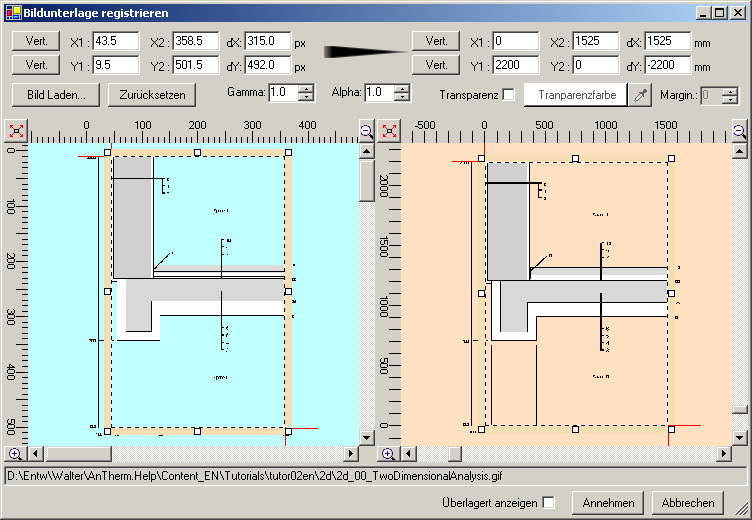The width and height of the screenshot is (752, 520).
Task: Click fit-to-view icon above left image panel
Action: pos(14,132)
